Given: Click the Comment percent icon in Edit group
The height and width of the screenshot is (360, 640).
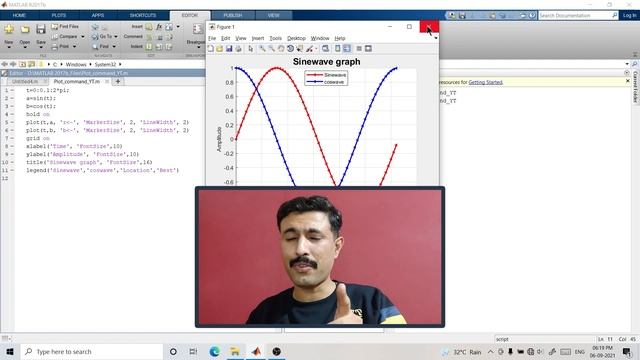Looking at the screenshot, I should pos(149,37).
